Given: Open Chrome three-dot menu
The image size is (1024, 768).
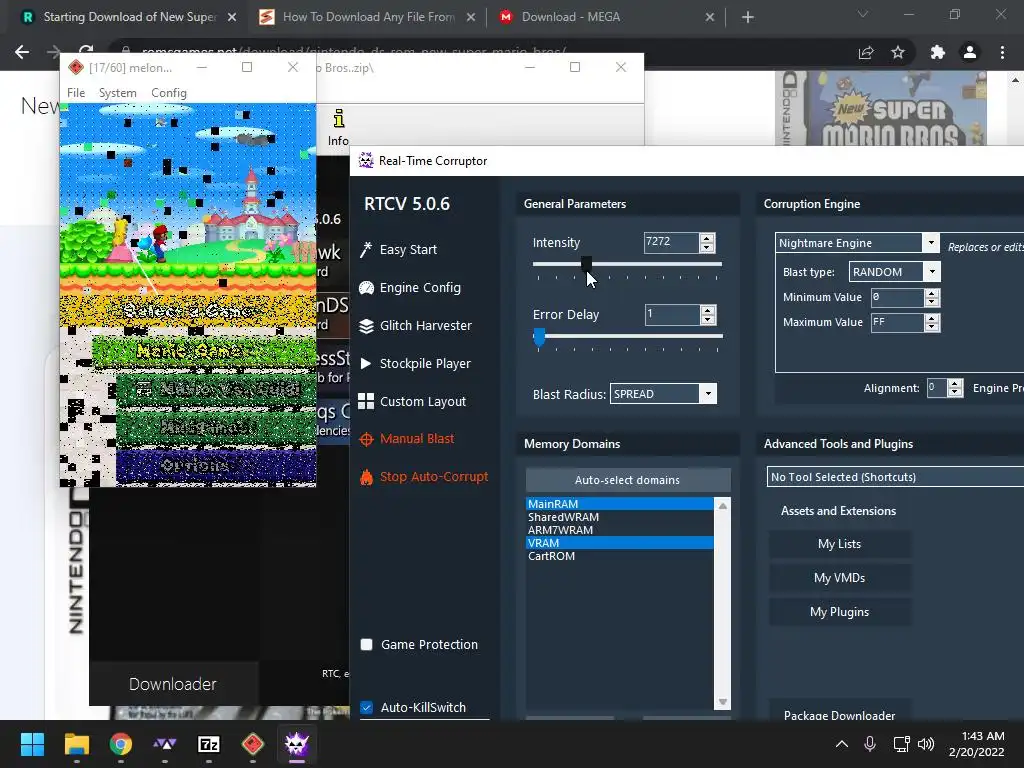Looking at the screenshot, I should pyautogui.click(x=1002, y=52).
